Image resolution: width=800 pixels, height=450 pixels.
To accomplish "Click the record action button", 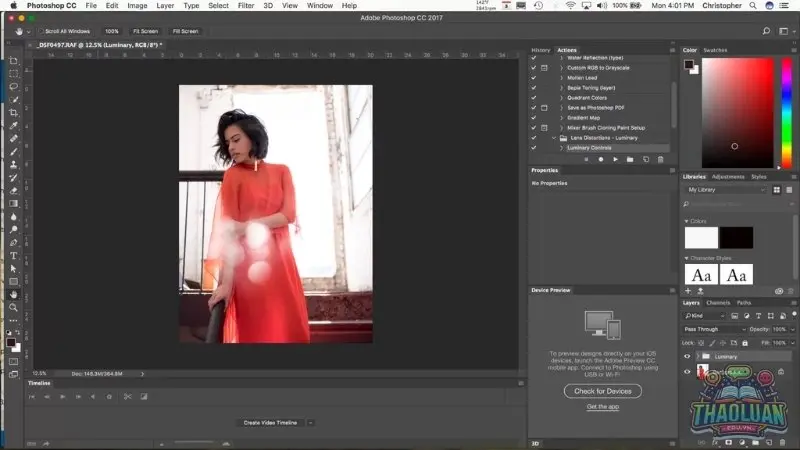I will click(601, 160).
